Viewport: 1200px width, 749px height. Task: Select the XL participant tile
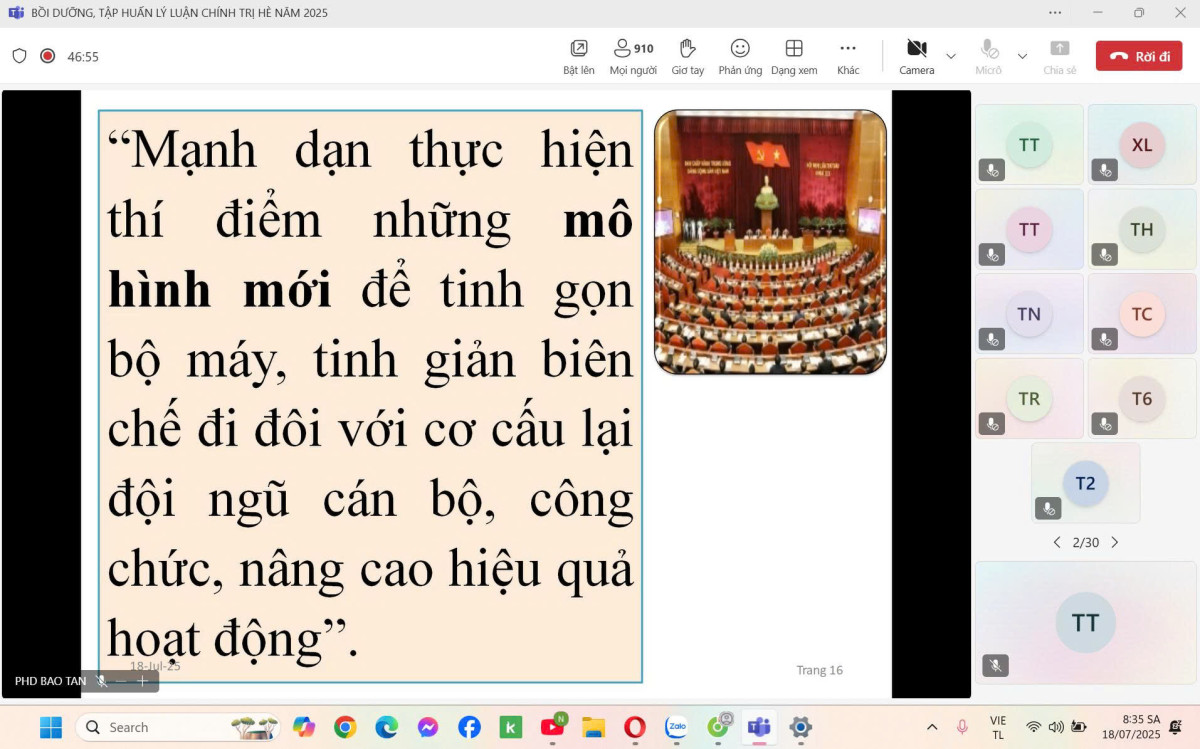click(1141, 145)
